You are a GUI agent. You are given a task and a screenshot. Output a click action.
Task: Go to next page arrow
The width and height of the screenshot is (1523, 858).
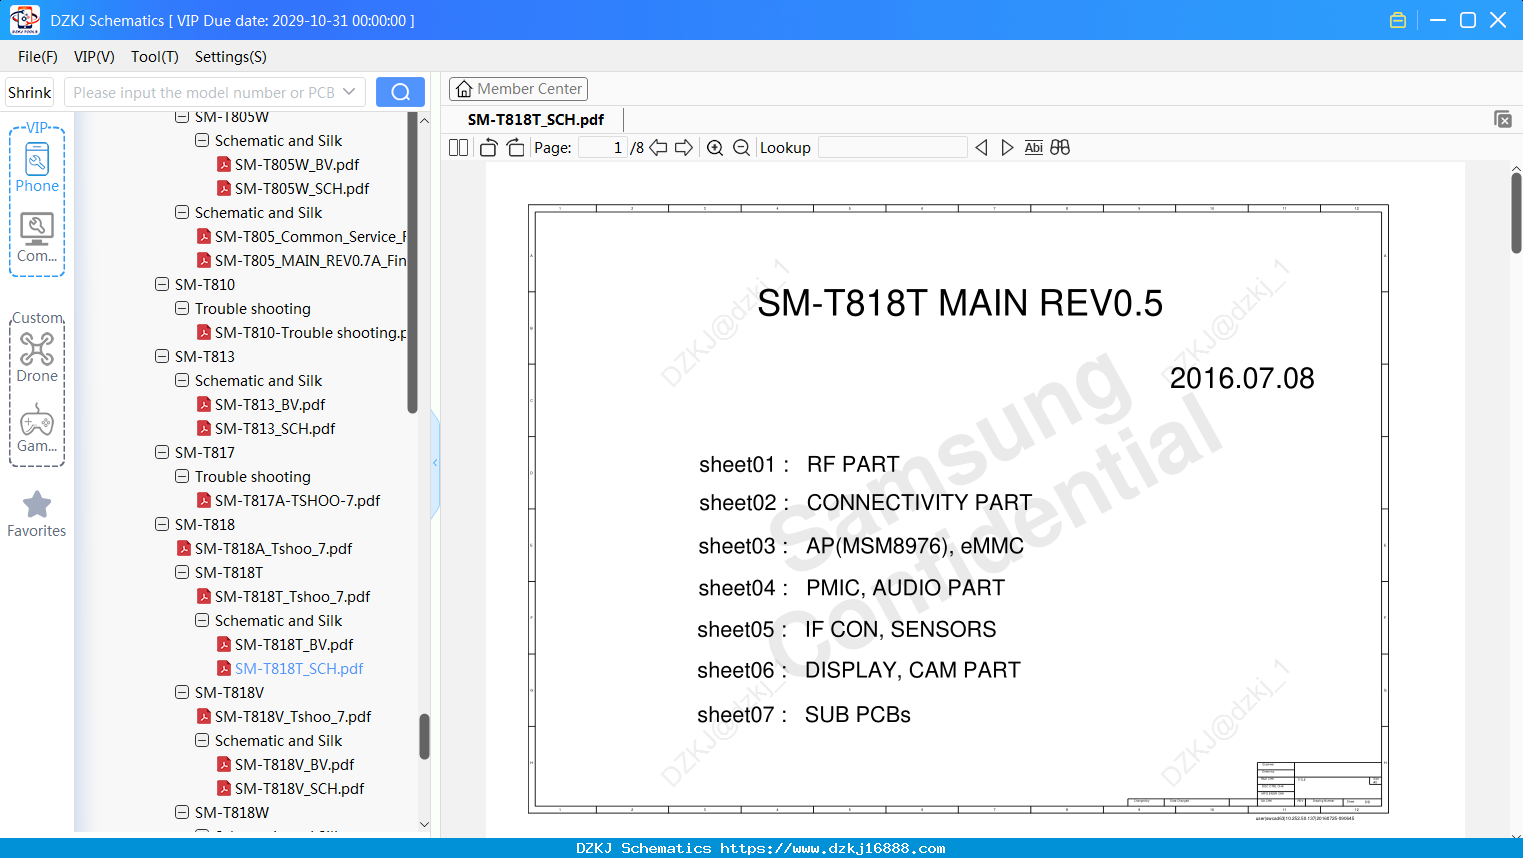pyautogui.click(x=684, y=147)
